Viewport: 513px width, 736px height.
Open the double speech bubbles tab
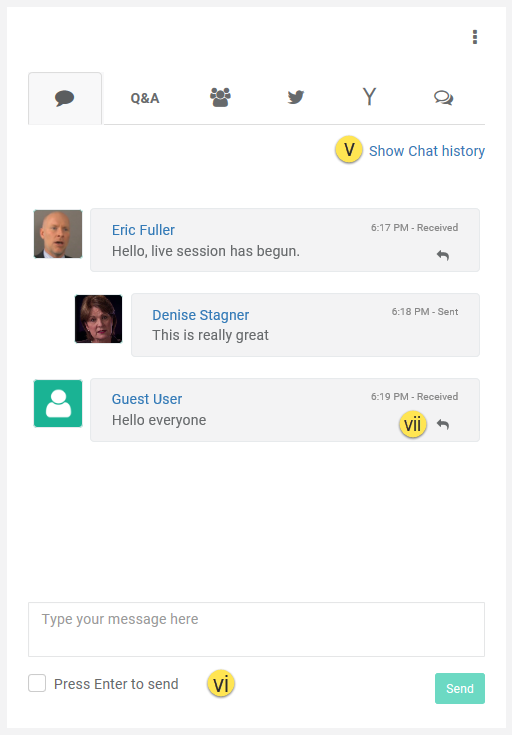[x=444, y=98]
